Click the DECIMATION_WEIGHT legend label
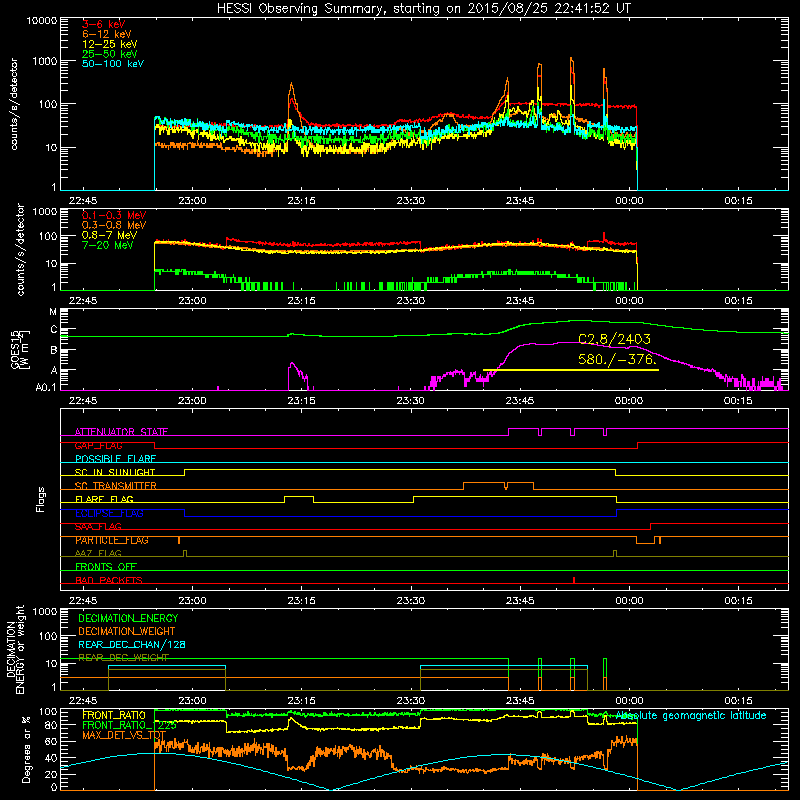The image size is (800, 800). tap(127, 631)
